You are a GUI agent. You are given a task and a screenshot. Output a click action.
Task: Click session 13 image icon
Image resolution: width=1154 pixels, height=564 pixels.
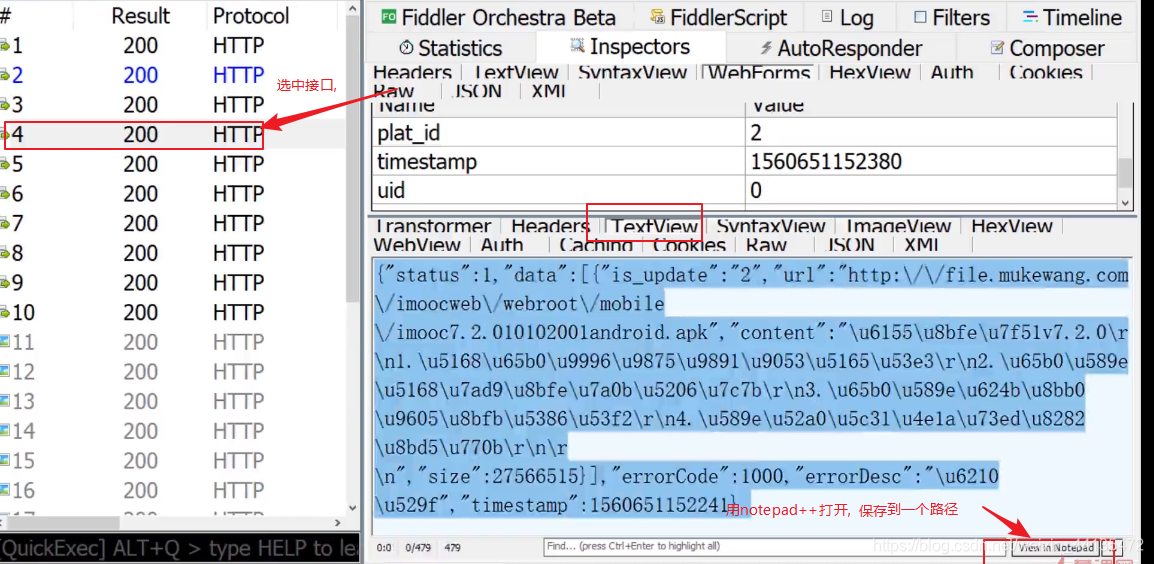click(x=5, y=401)
